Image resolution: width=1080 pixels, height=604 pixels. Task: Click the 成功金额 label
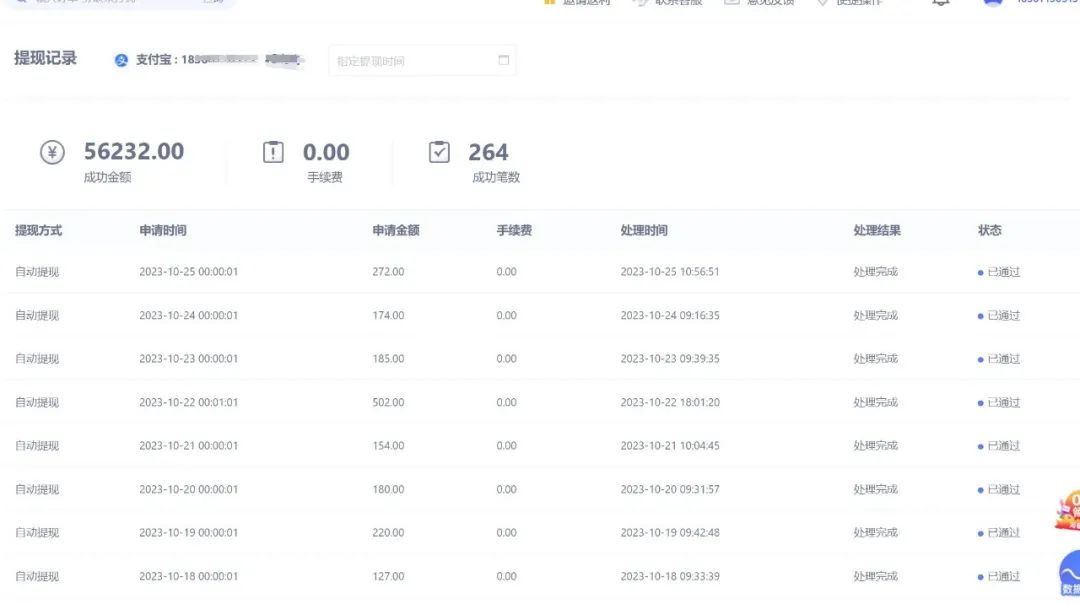coord(107,177)
